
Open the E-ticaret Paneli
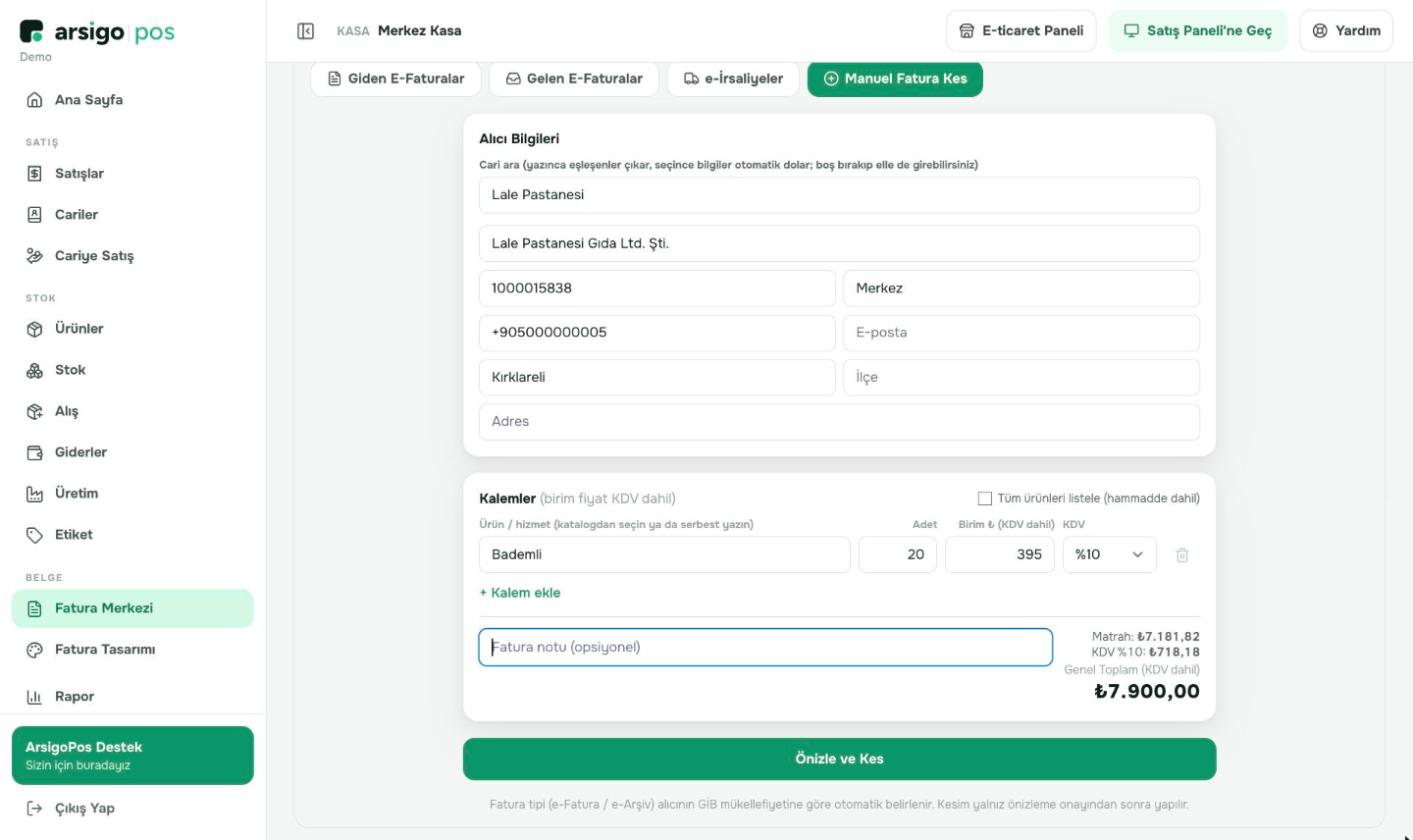coord(1021,31)
